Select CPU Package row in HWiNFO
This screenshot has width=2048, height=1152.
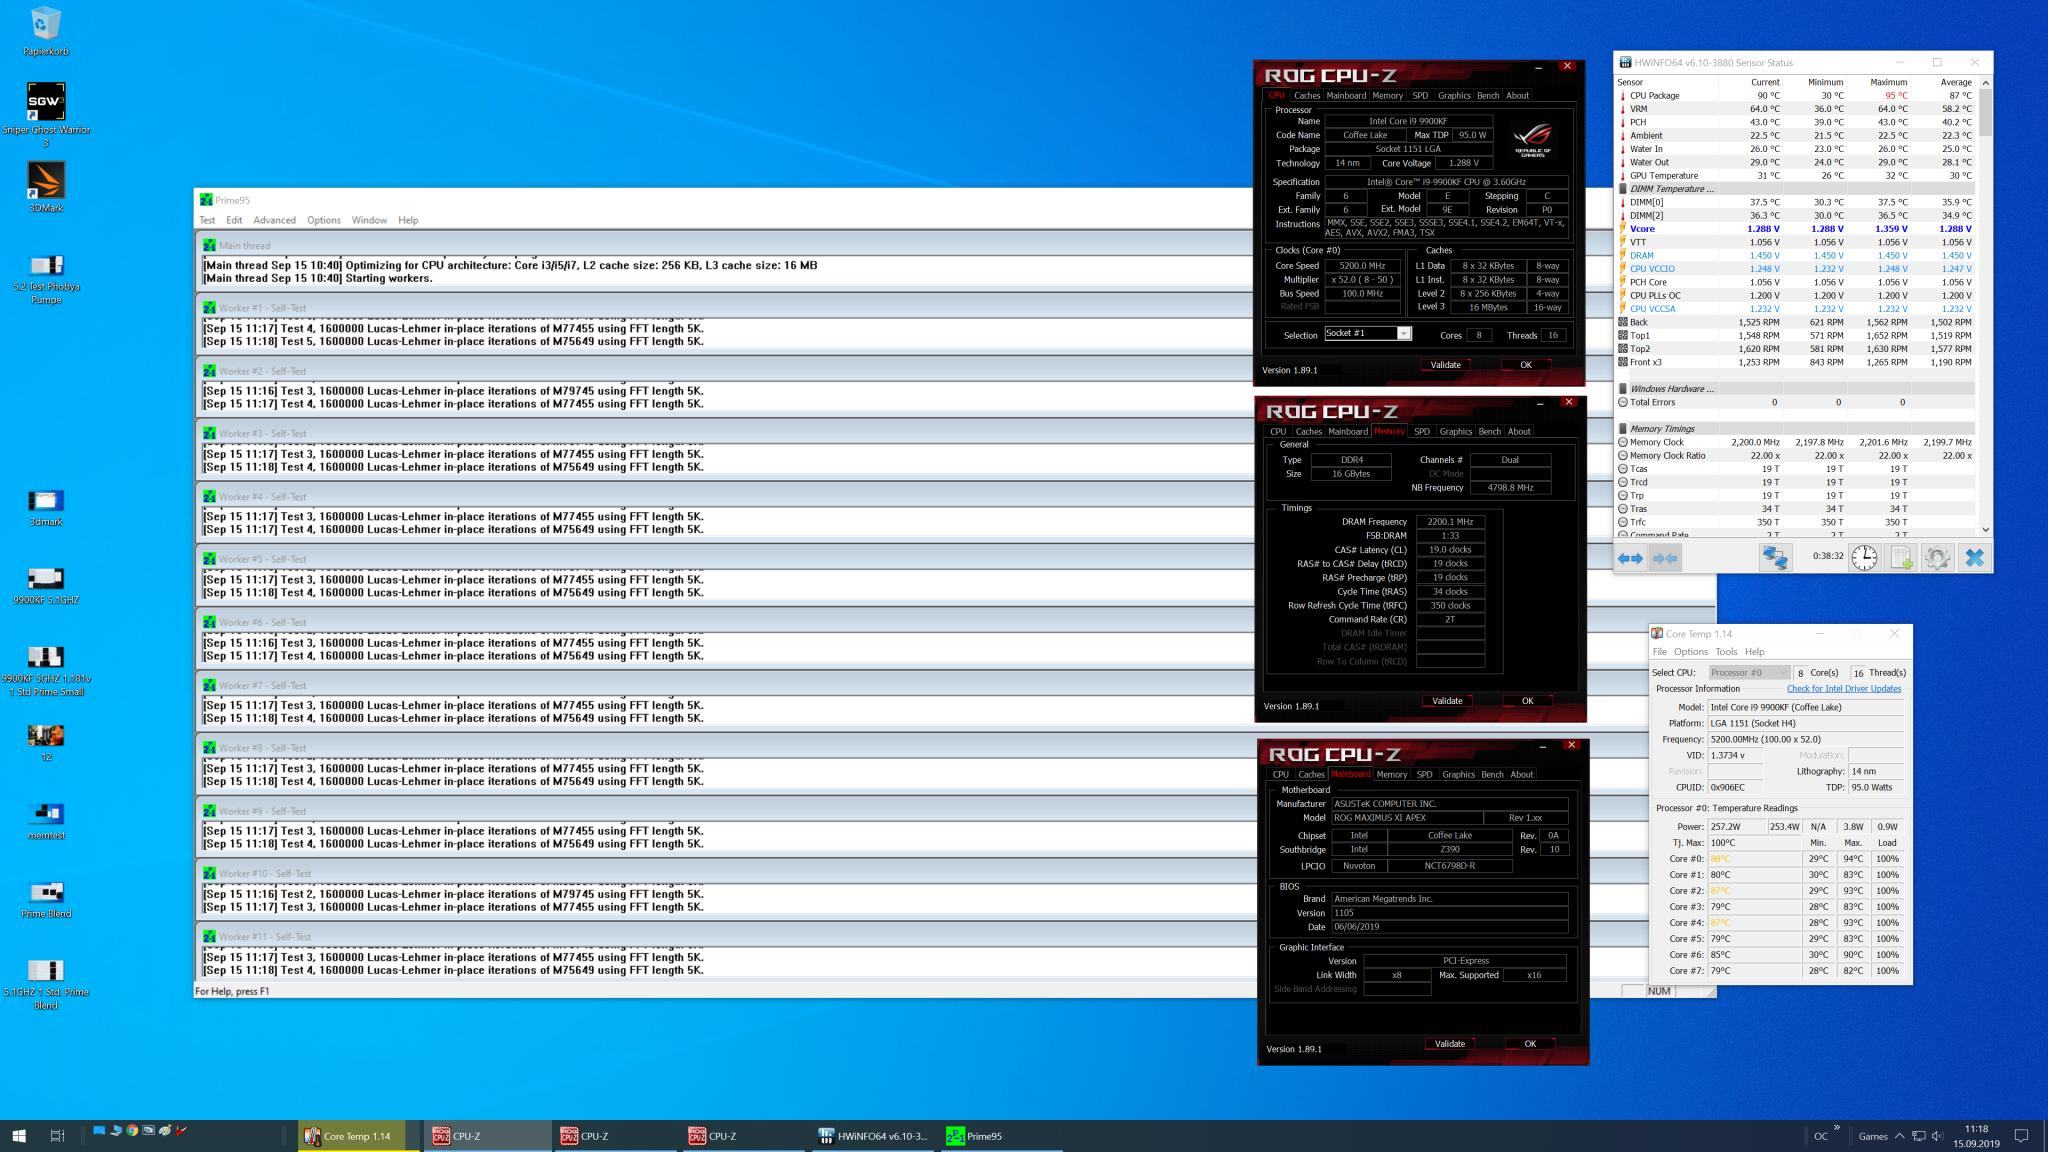point(1796,96)
